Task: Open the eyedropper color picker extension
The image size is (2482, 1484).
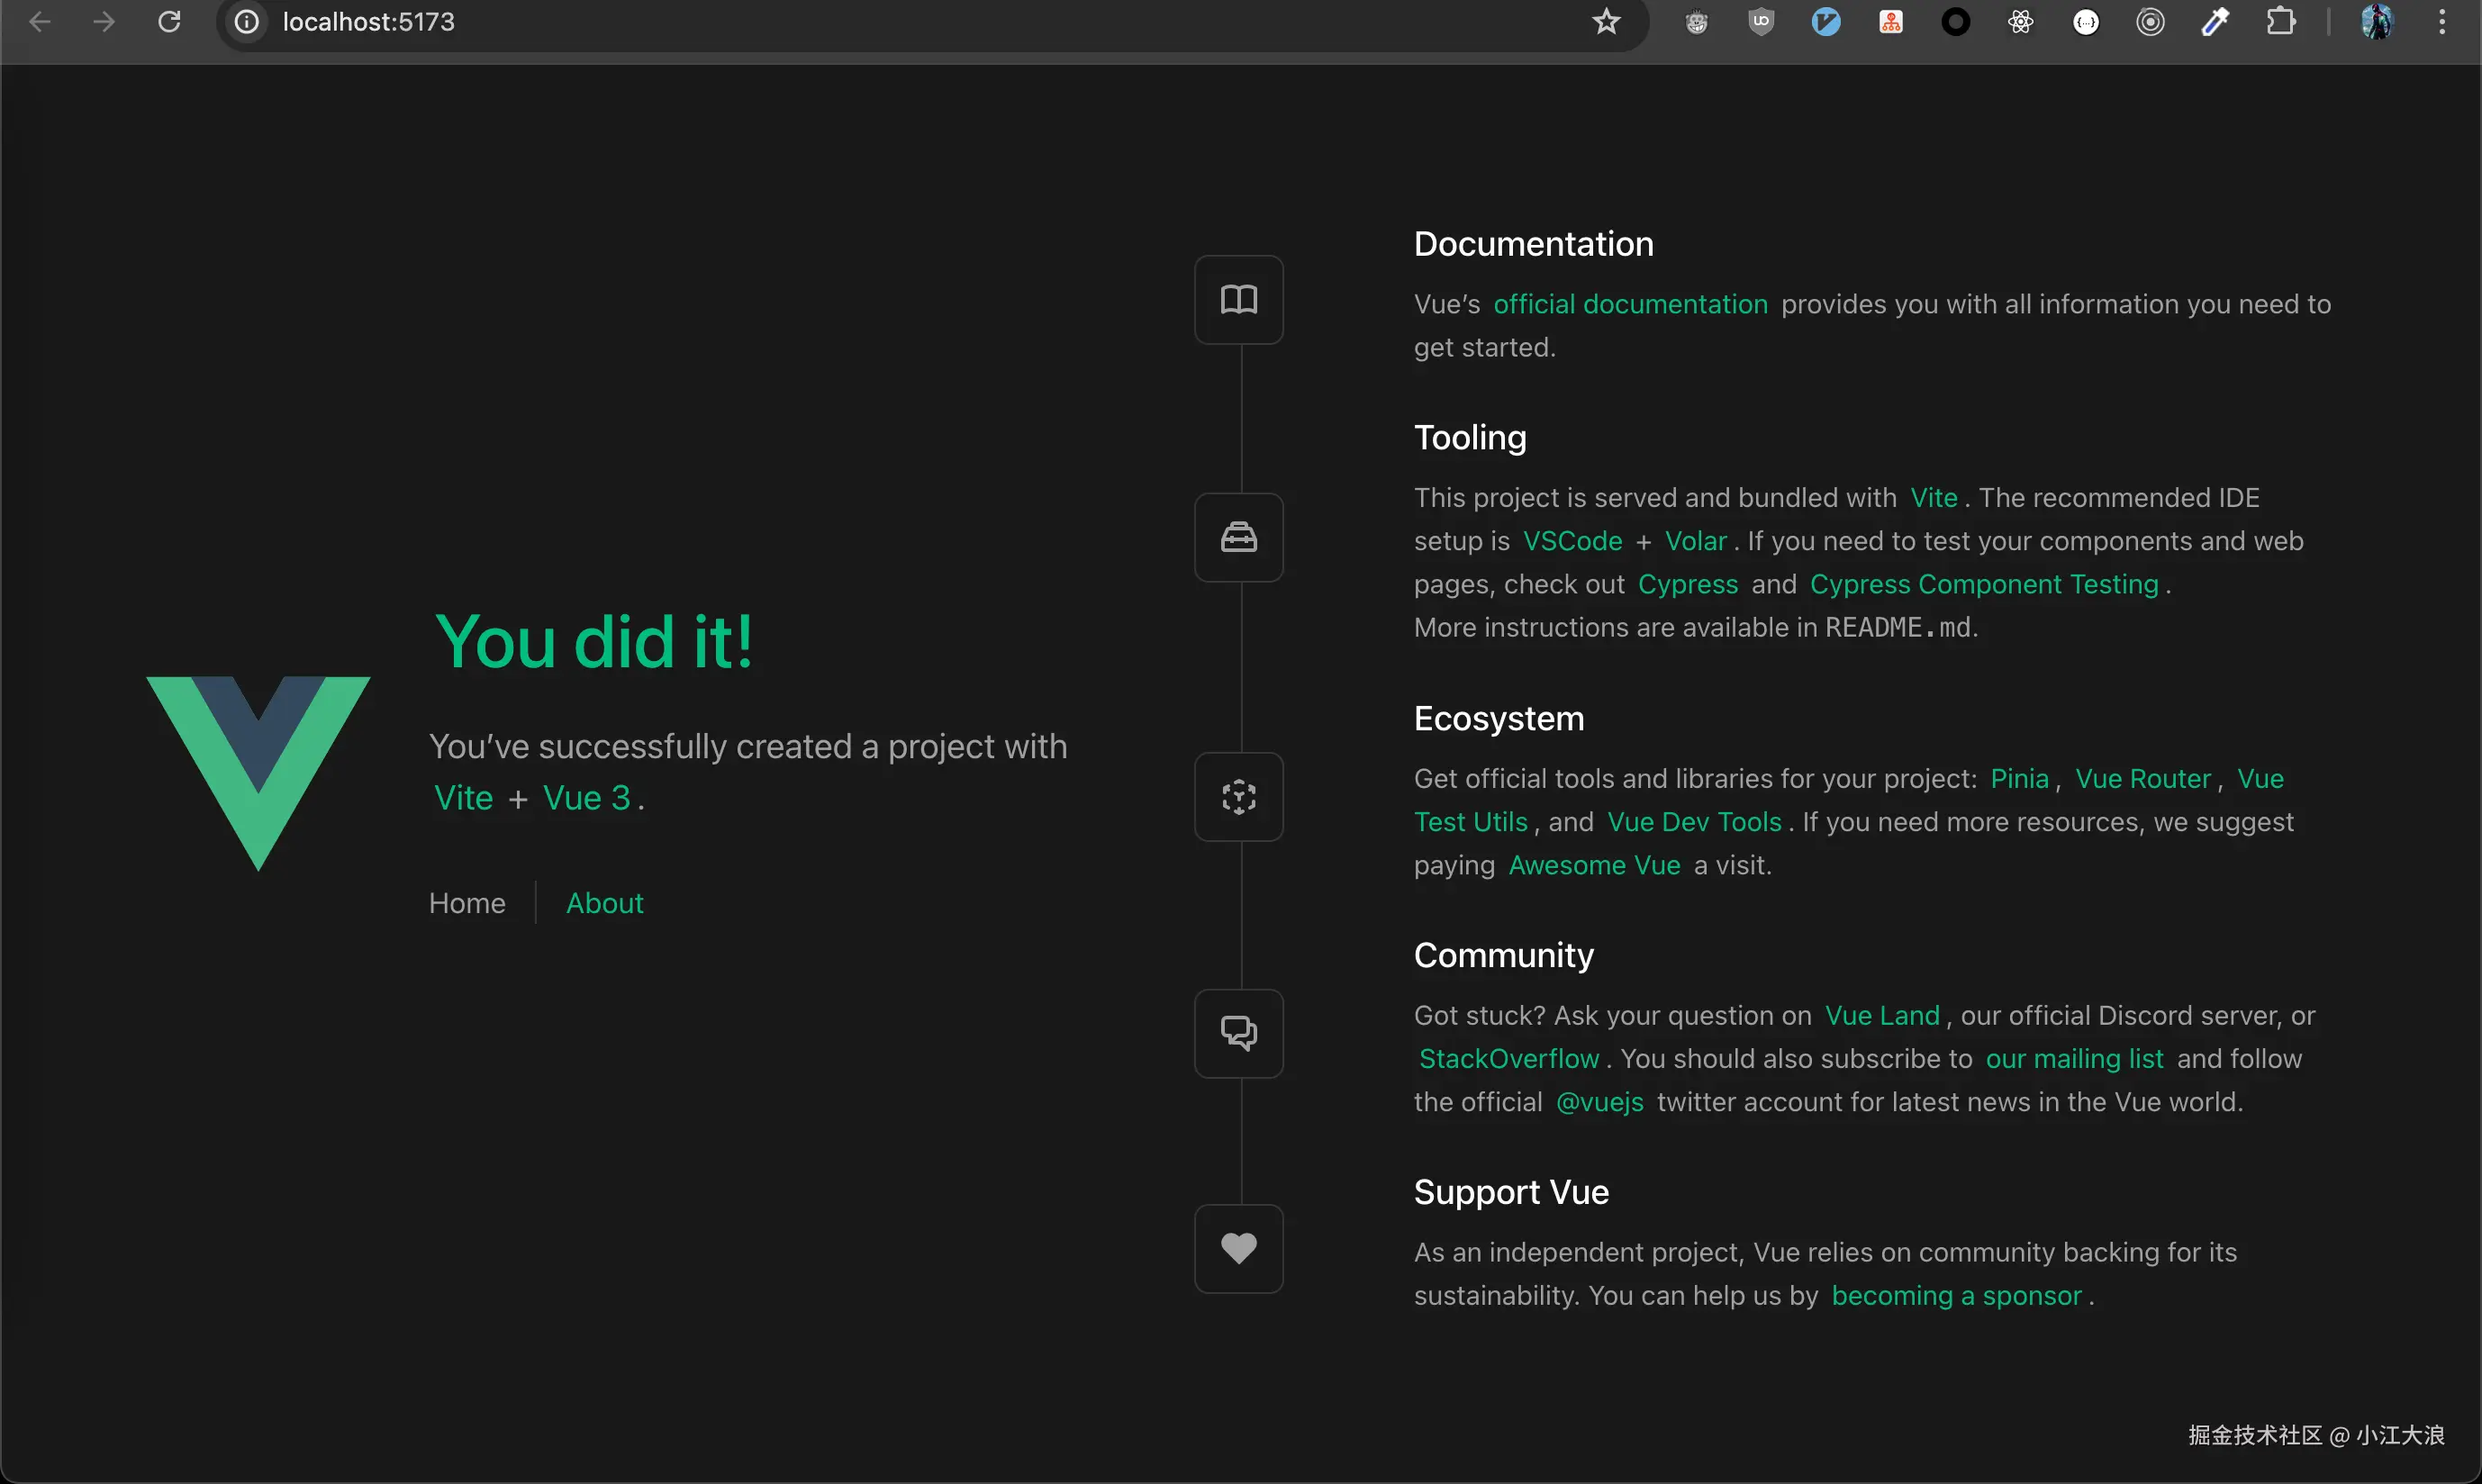Action: (2215, 22)
